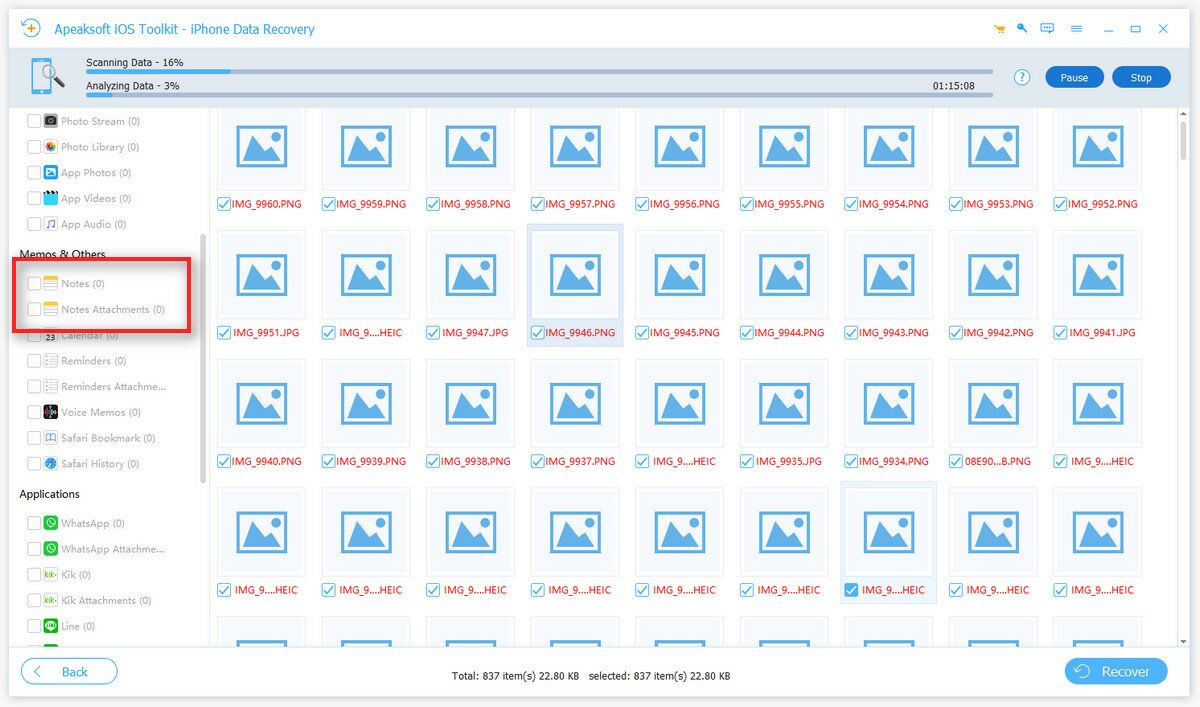This screenshot has height=707, width=1200.
Task: Select the IMG_9952.PNG thumbnail
Action: 1098,147
